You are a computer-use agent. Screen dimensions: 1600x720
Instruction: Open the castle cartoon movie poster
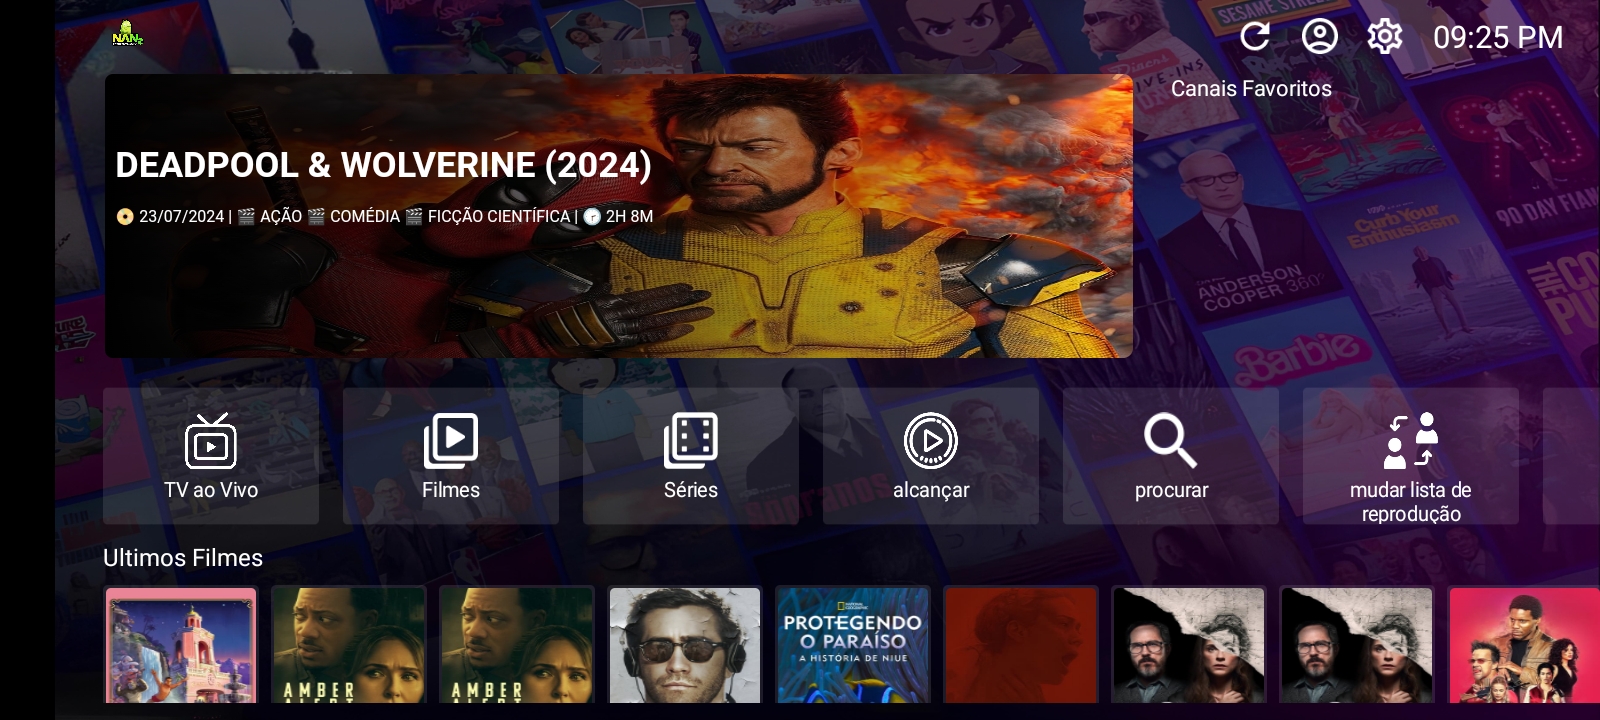pos(181,645)
